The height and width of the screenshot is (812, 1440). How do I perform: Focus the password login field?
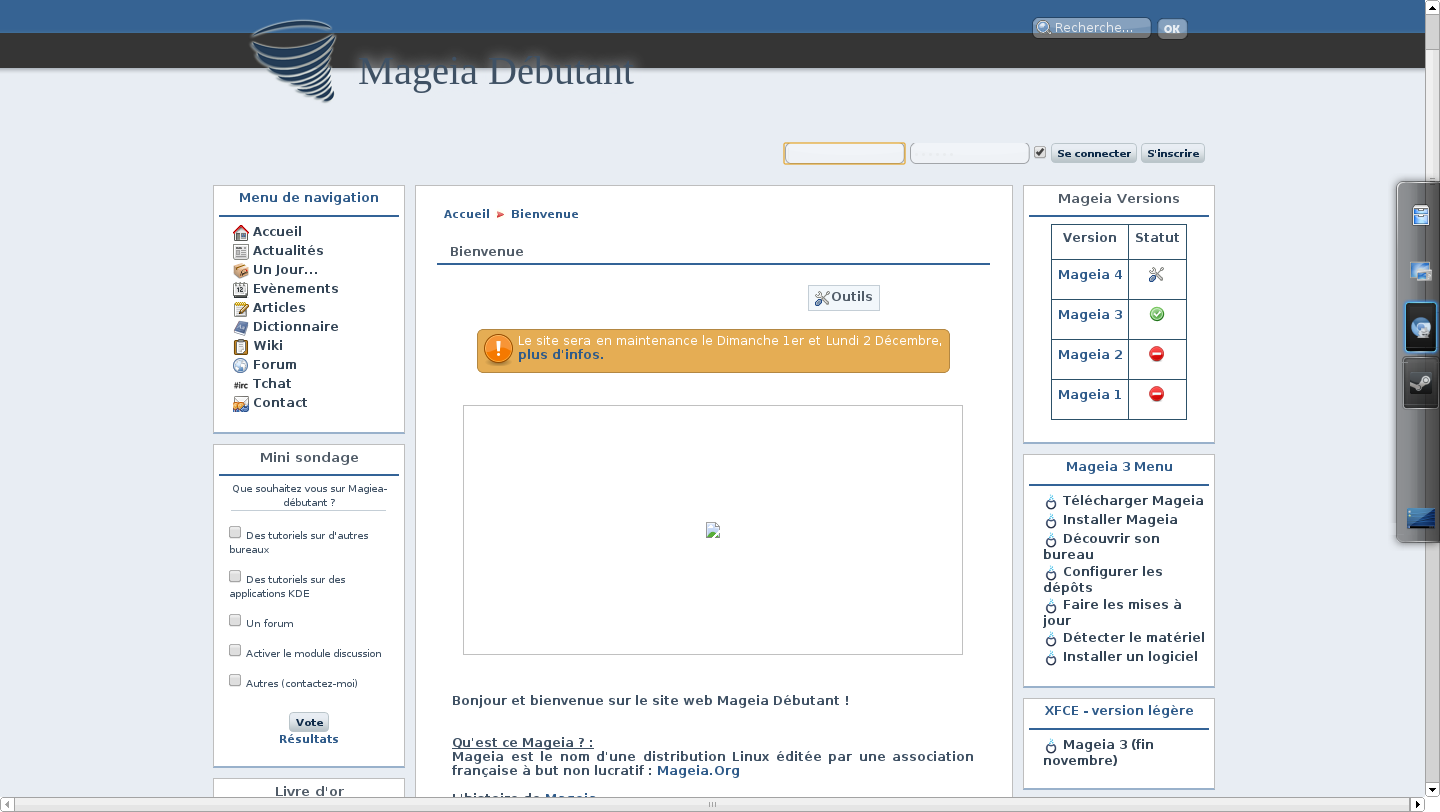[x=969, y=153]
